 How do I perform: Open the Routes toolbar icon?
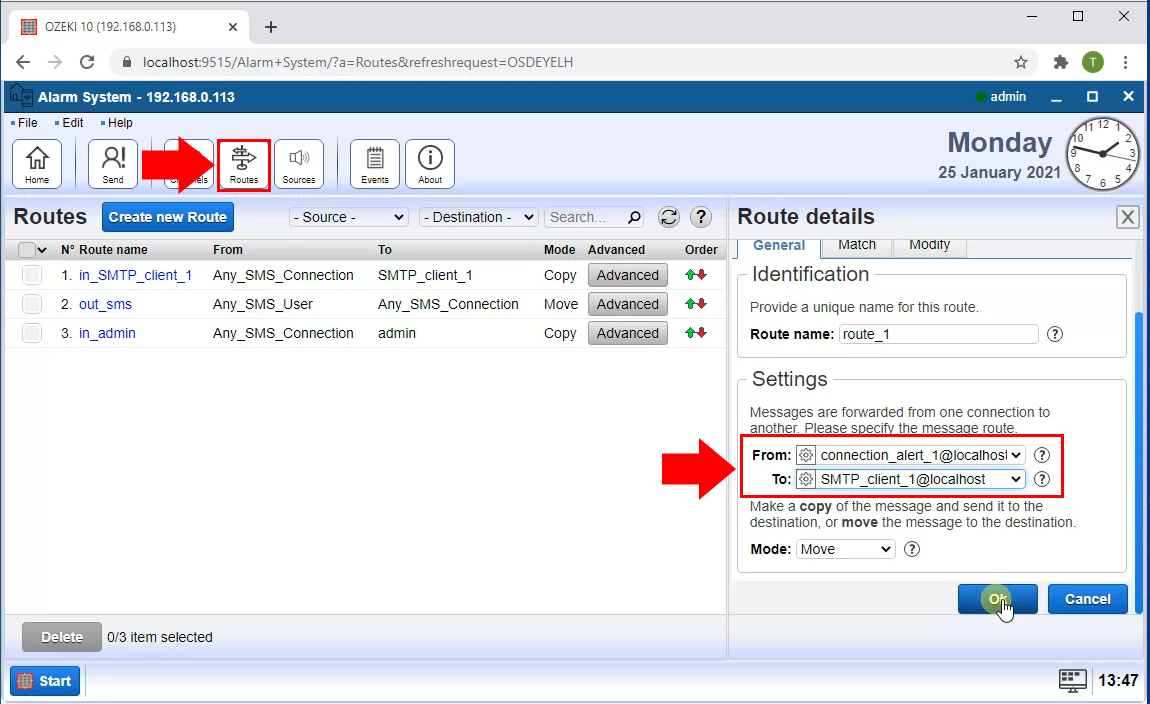tap(243, 165)
